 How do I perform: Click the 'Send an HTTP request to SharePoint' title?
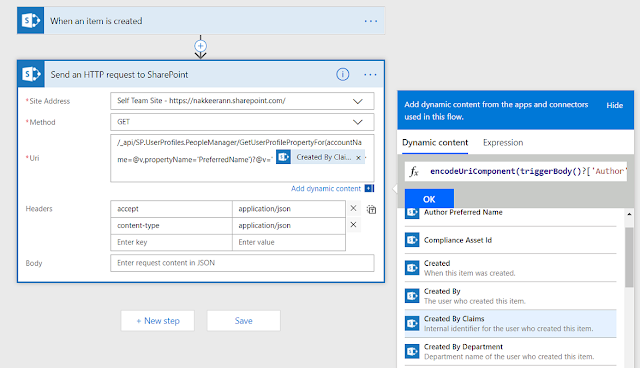[x=119, y=75]
